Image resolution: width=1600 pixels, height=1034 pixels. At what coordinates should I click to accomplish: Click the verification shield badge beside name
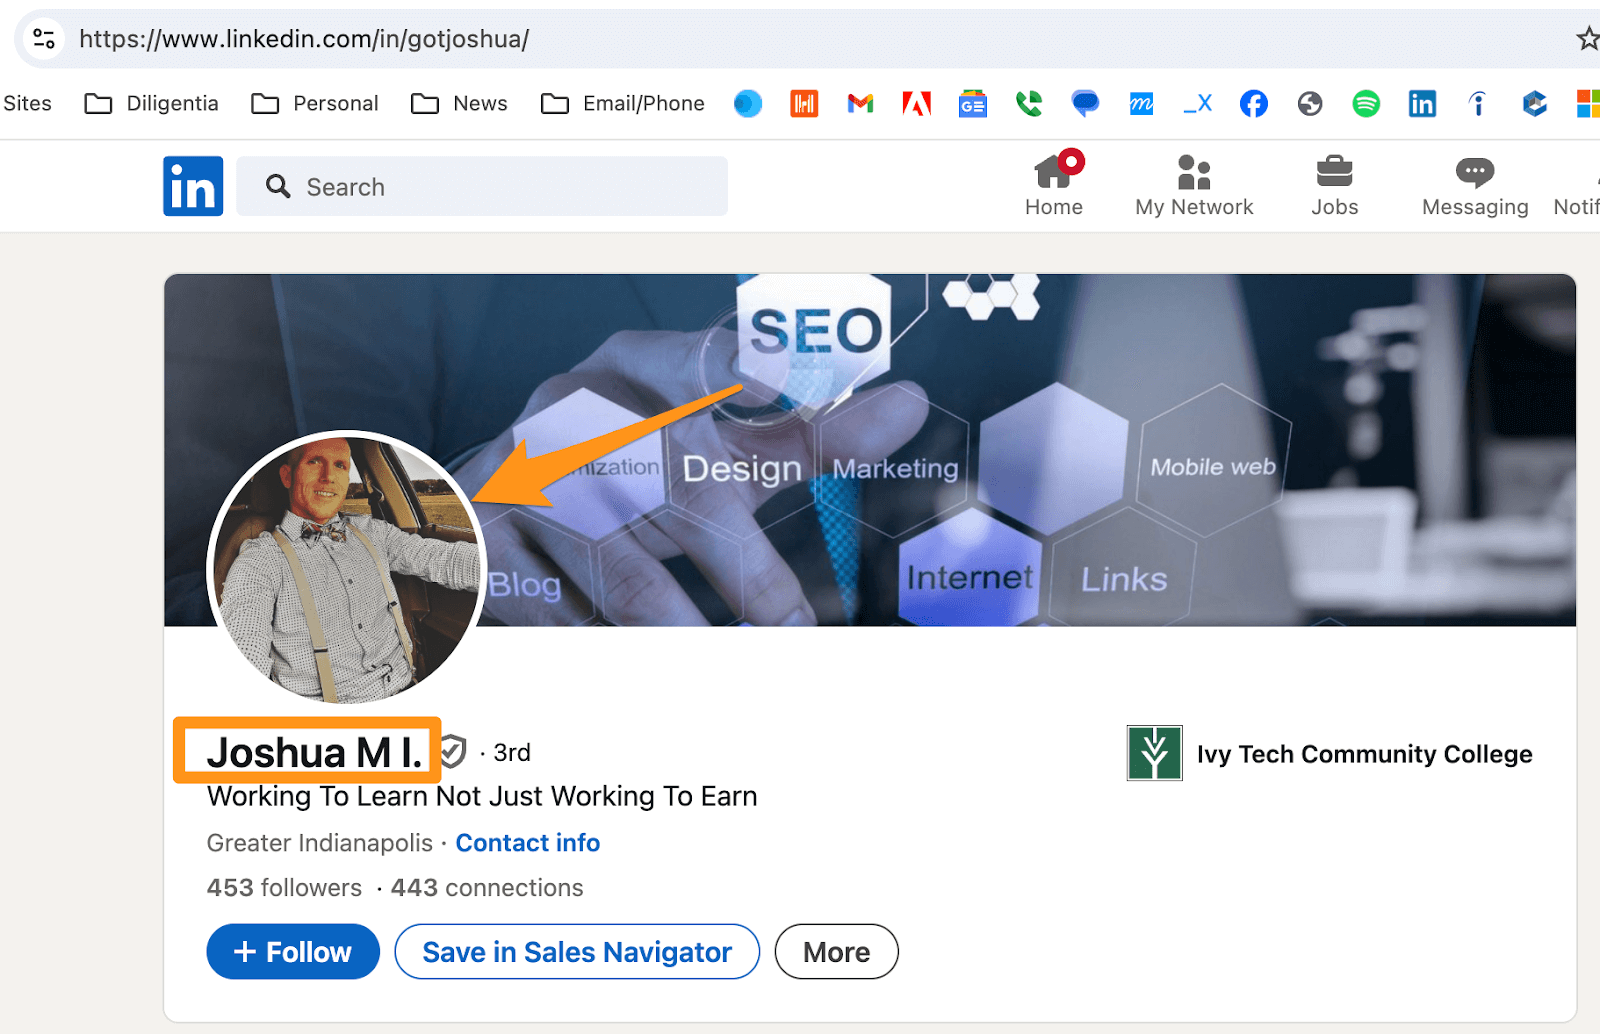pos(453,751)
